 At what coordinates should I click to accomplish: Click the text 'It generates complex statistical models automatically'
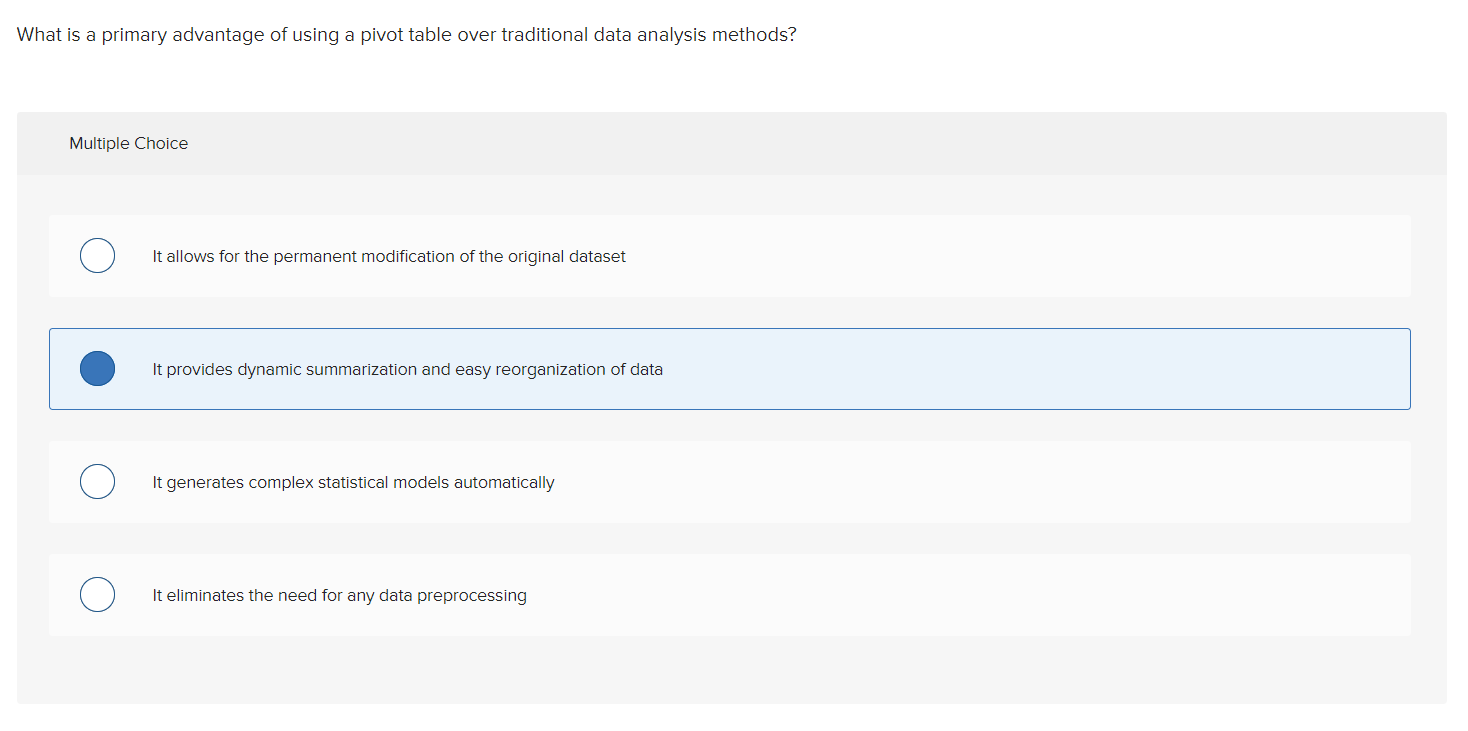(353, 483)
